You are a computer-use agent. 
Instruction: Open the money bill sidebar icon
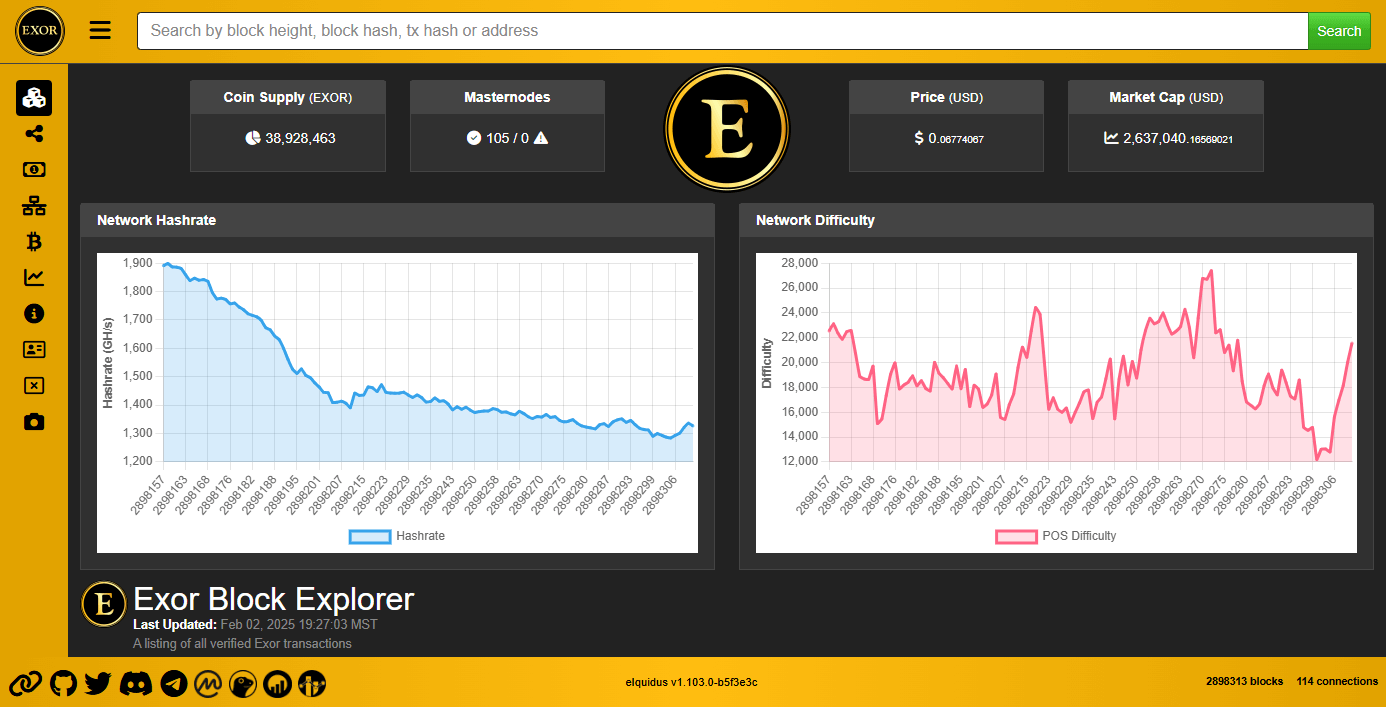[x=34, y=170]
